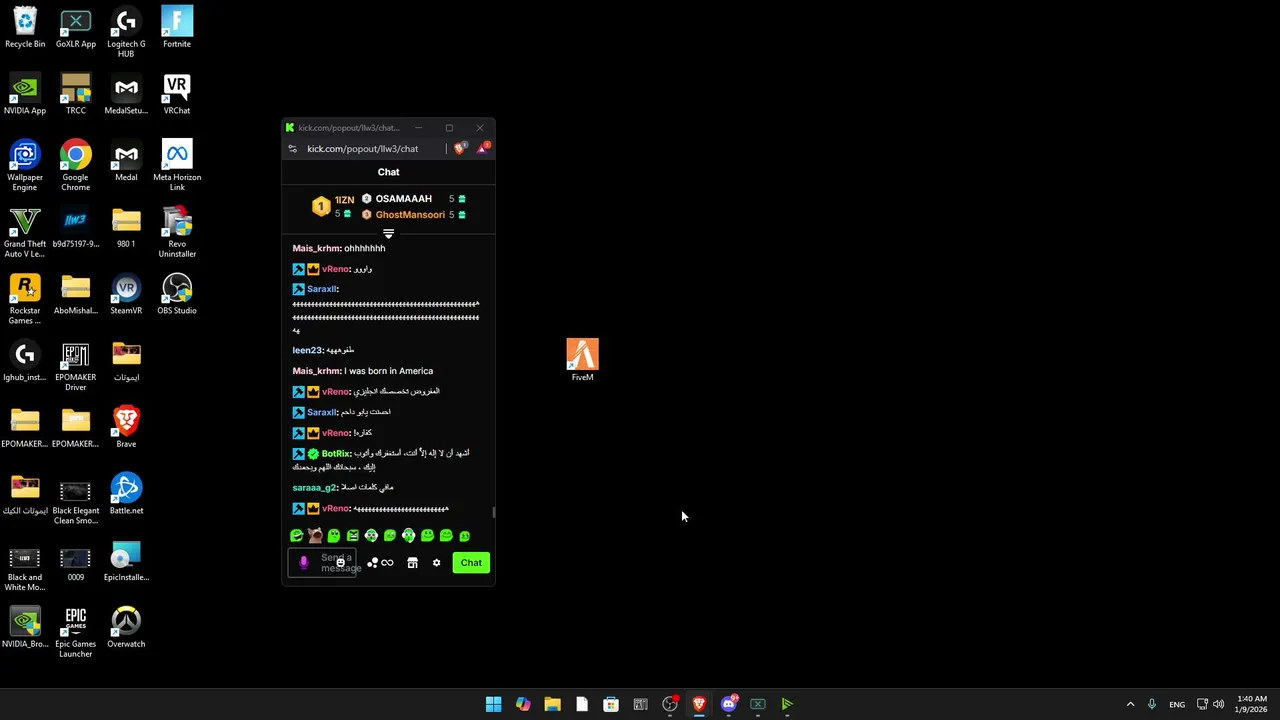Open NVIDIA App desktop shortcut
This screenshot has width=1280, height=720.
25,94
